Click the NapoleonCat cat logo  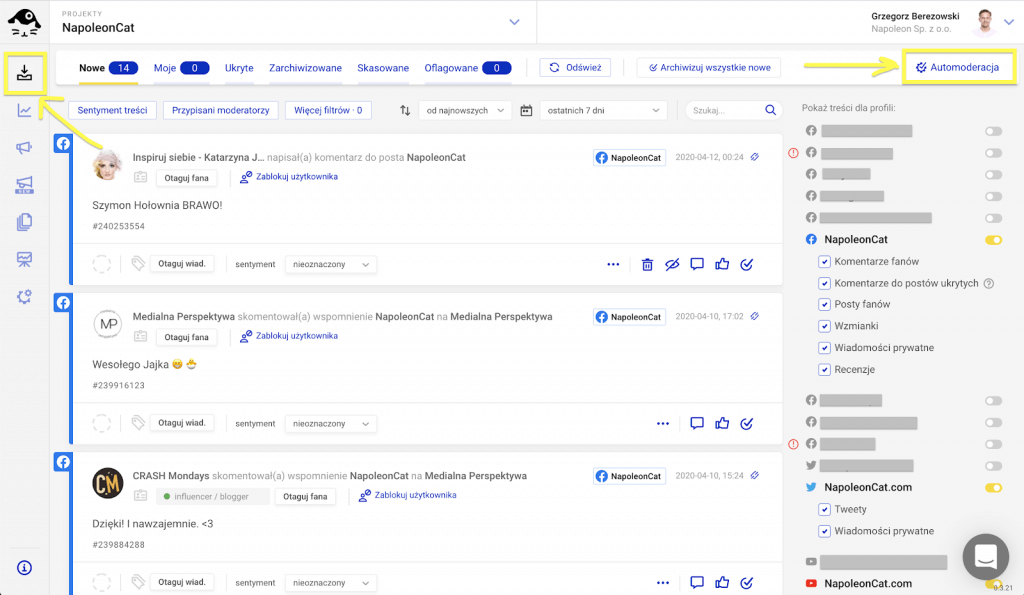tap(24, 22)
